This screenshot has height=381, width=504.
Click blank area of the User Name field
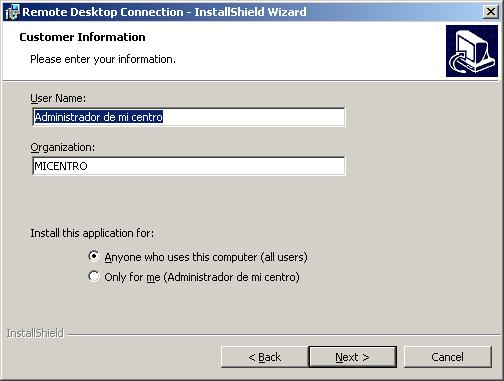coord(253,117)
